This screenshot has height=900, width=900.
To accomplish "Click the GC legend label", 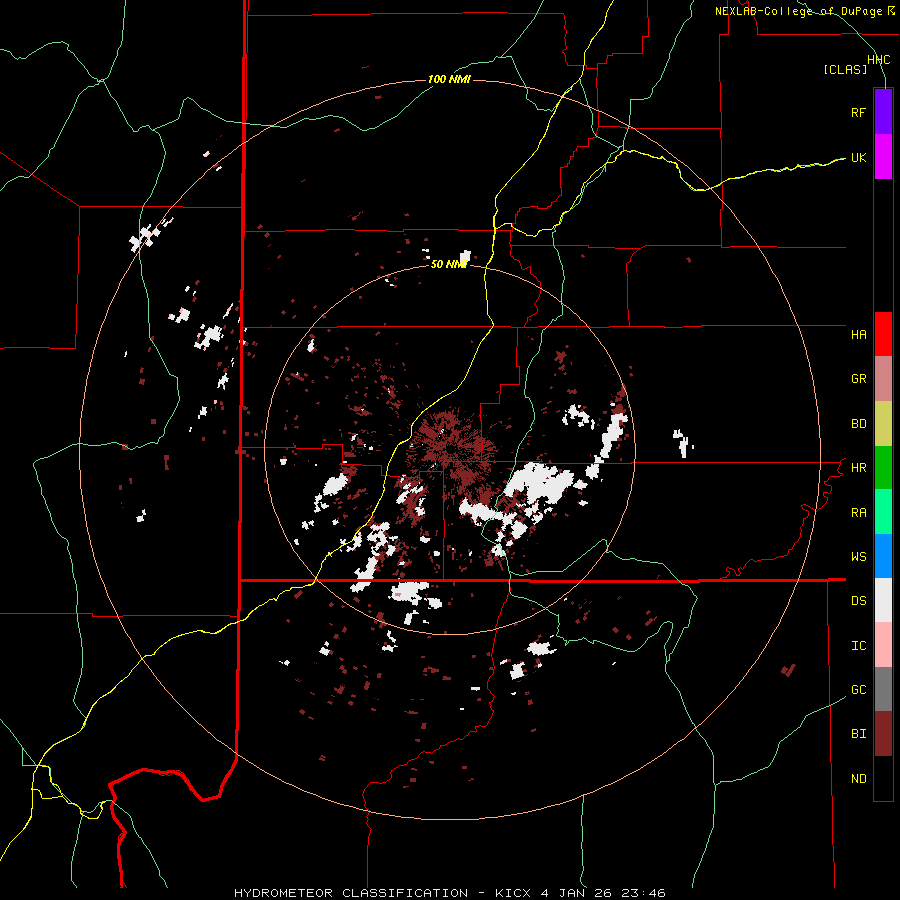I will point(858,690).
